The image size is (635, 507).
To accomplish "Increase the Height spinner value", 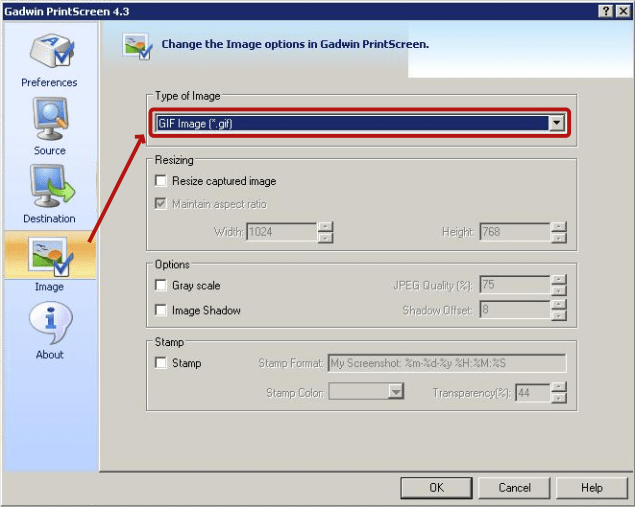I will pyautogui.click(x=558, y=227).
